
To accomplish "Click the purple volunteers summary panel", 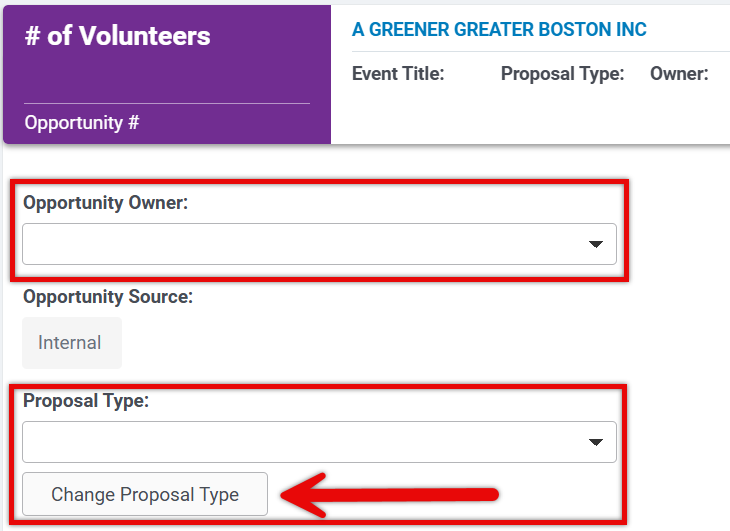I will point(167,74).
